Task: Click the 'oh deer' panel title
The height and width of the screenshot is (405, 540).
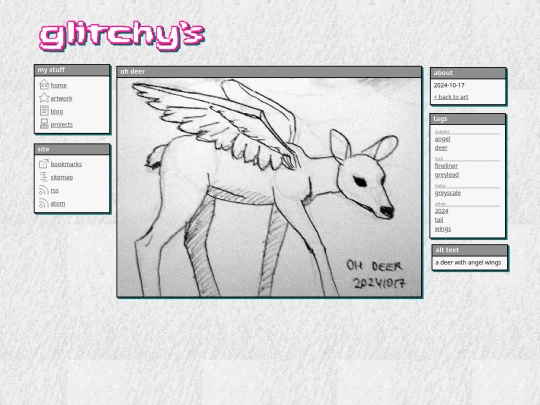Action: pos(133,72)
